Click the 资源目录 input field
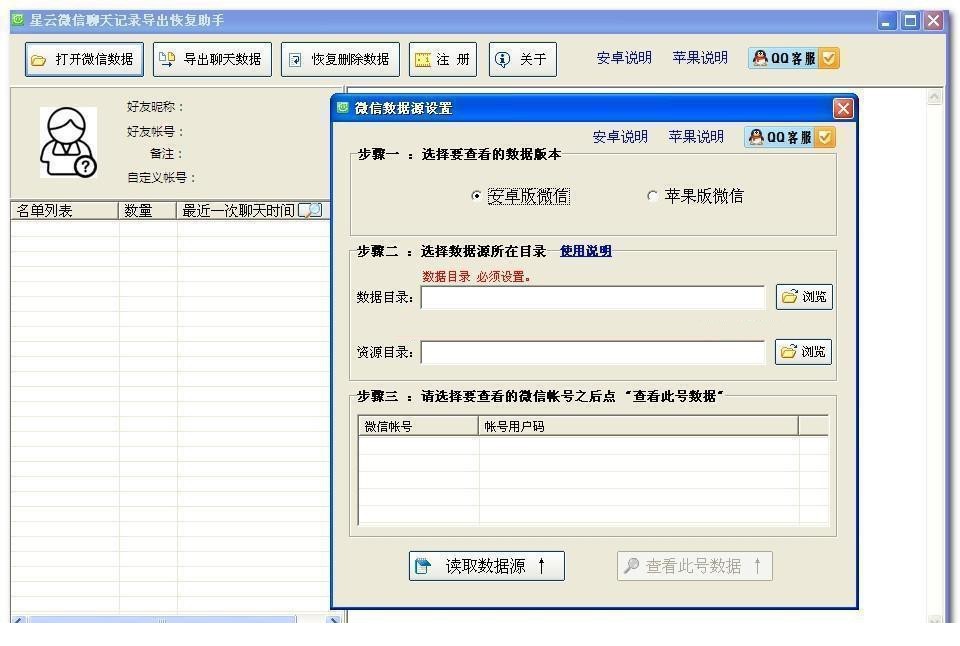 pyautogui.click(x=593, y=352)
